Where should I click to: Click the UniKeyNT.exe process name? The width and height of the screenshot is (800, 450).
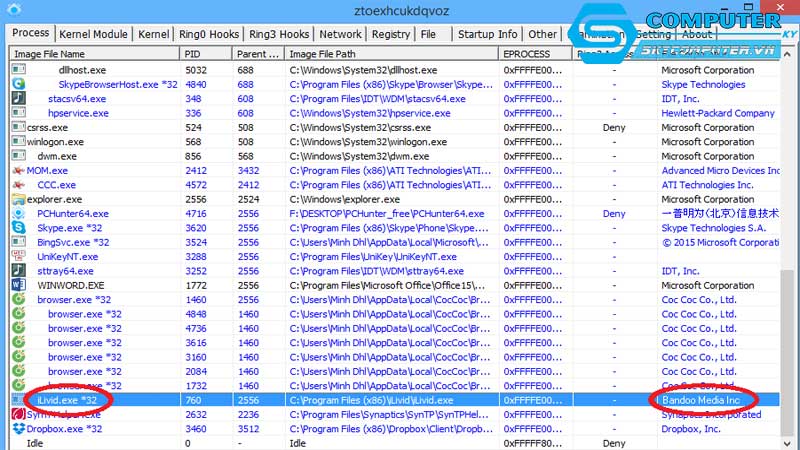click(x=67, y=257)
